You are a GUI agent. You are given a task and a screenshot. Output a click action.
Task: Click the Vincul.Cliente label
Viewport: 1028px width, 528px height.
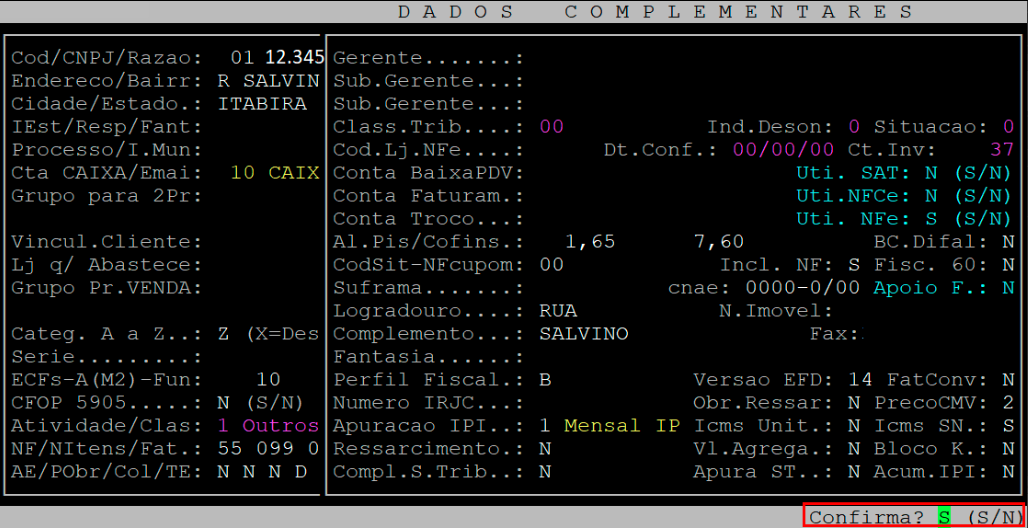107,242
